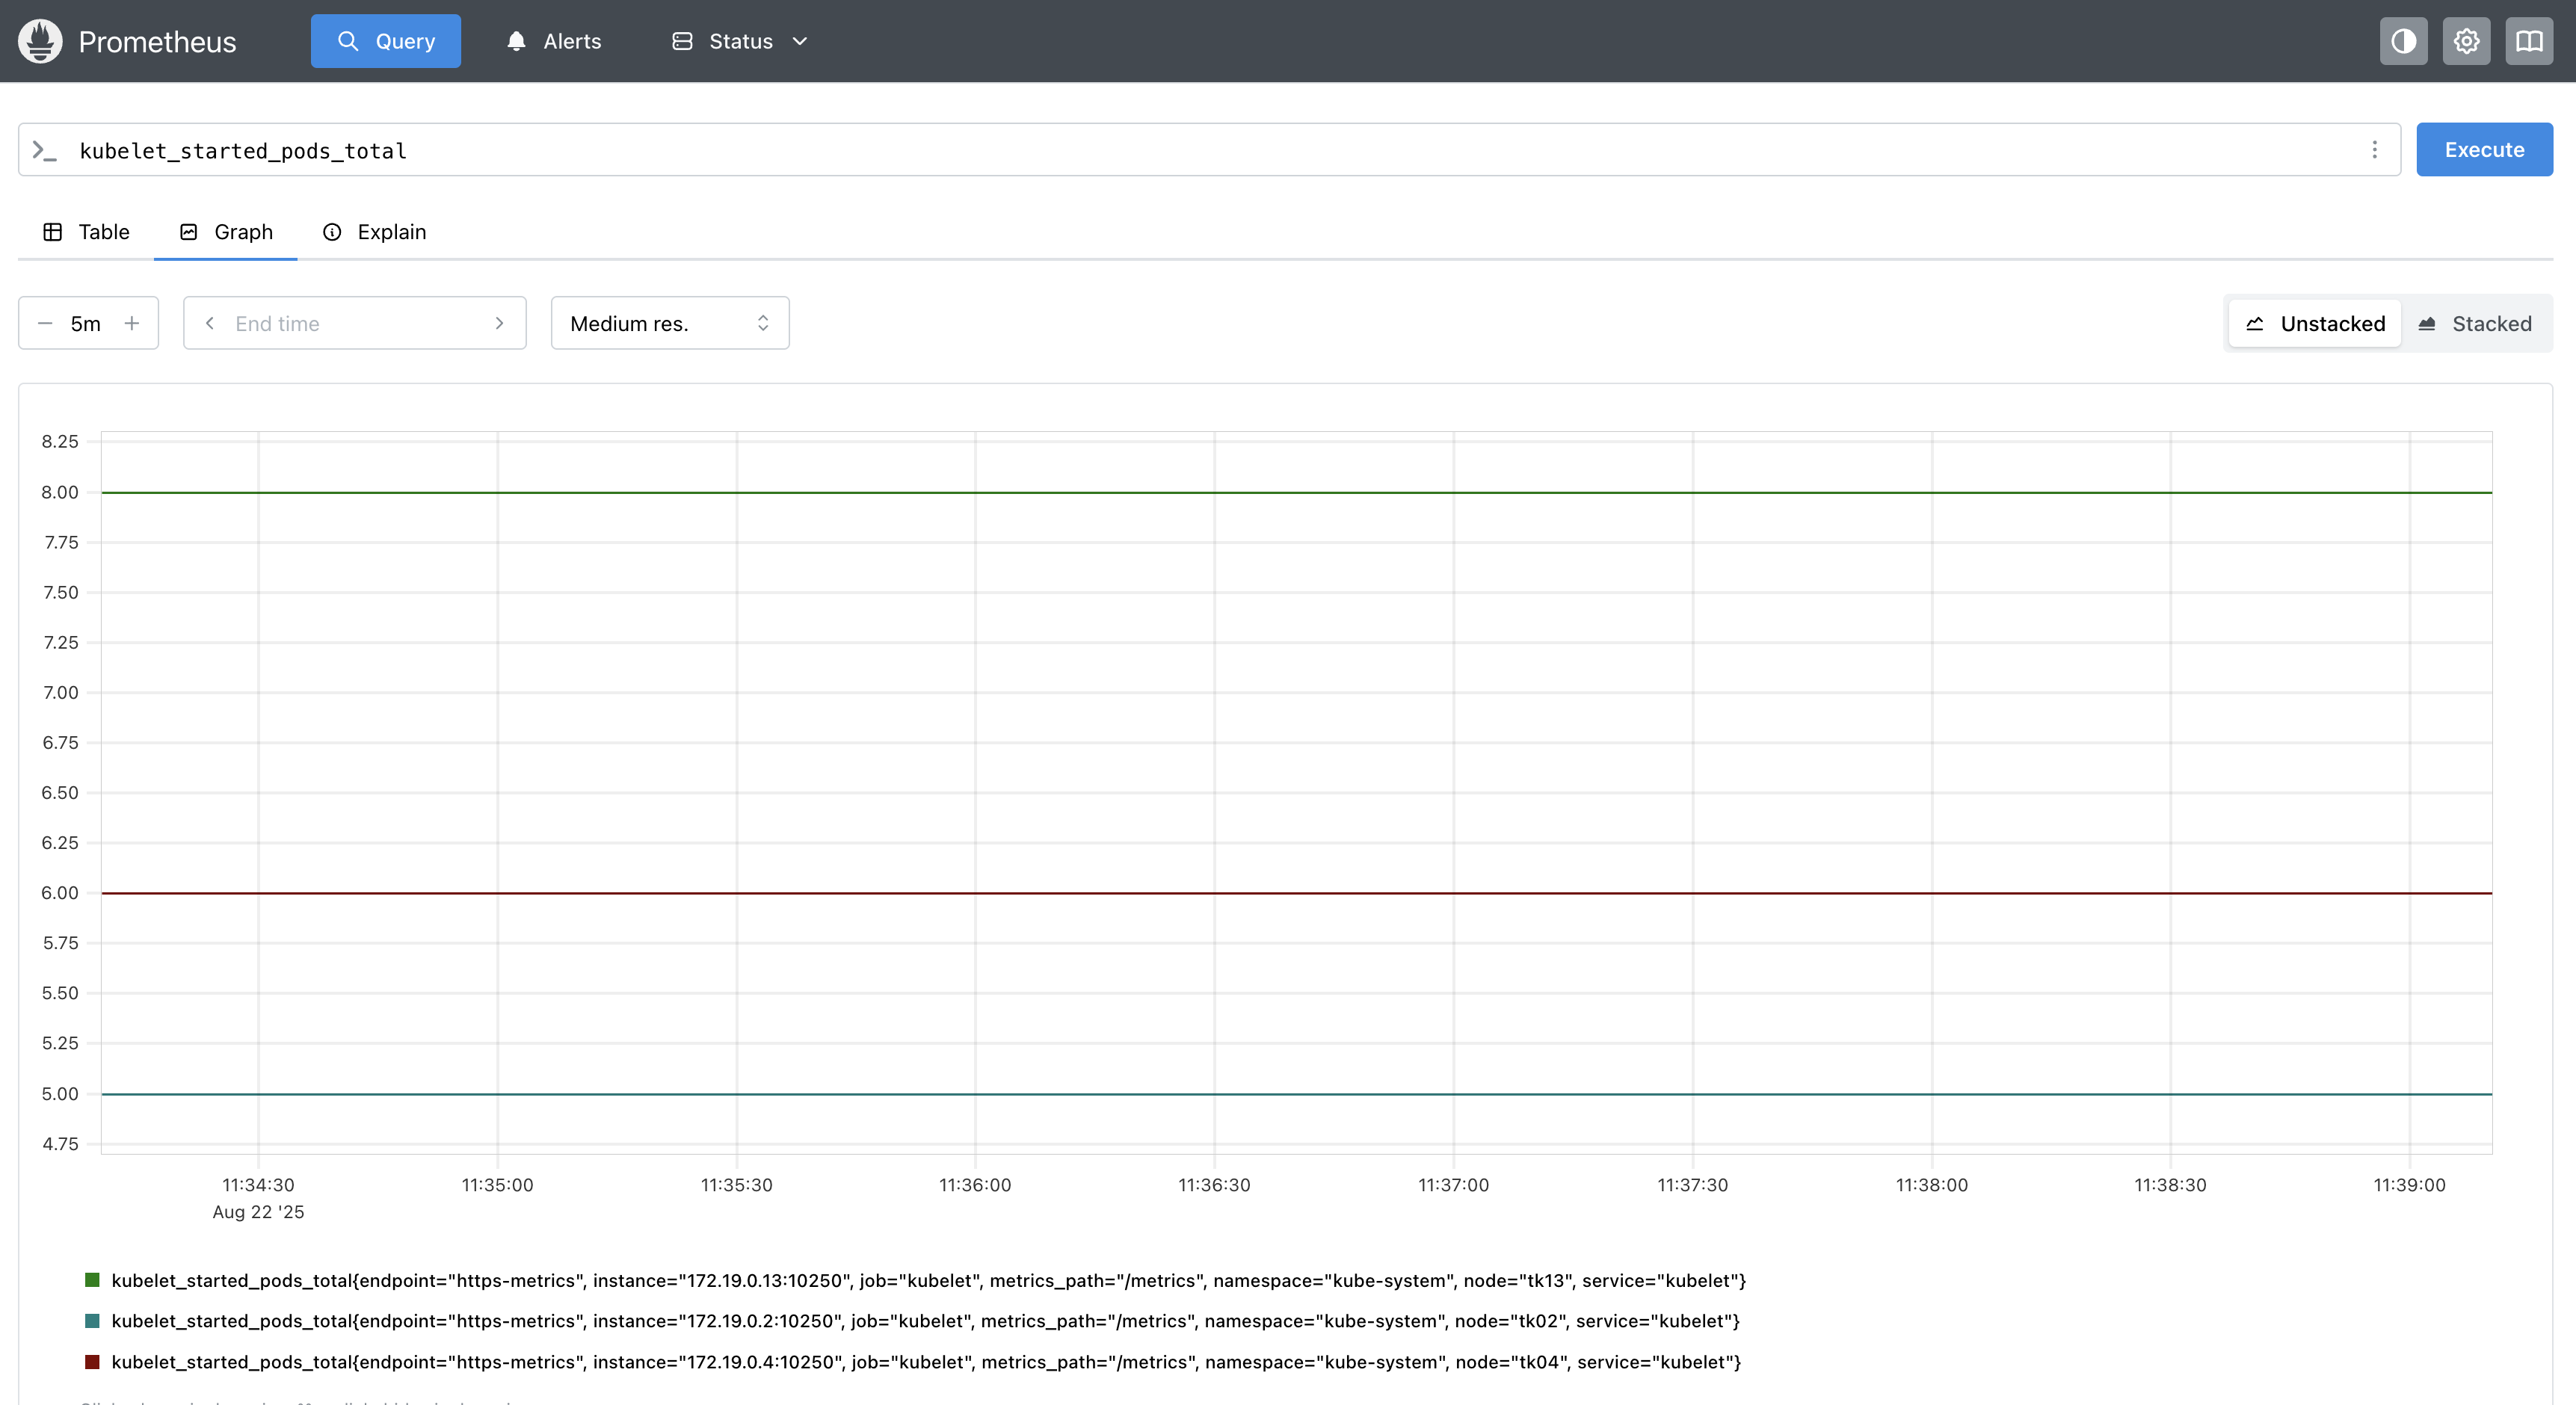The width and height of the screenshot is (2576, 1405).
Task: Increase range with the plus icon
Action: (x=132, y=323)
